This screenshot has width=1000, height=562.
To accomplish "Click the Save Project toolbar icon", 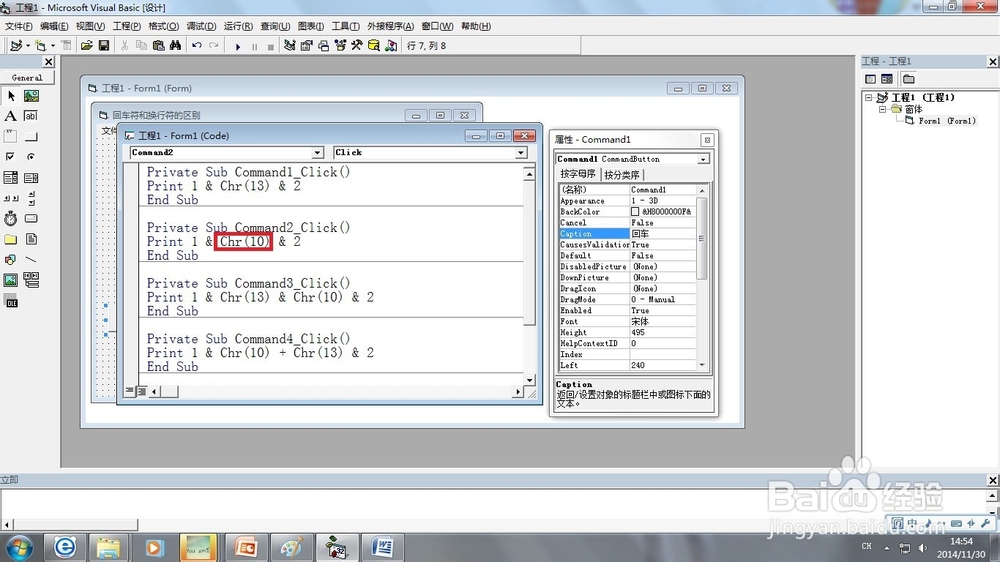I will 104,46.
